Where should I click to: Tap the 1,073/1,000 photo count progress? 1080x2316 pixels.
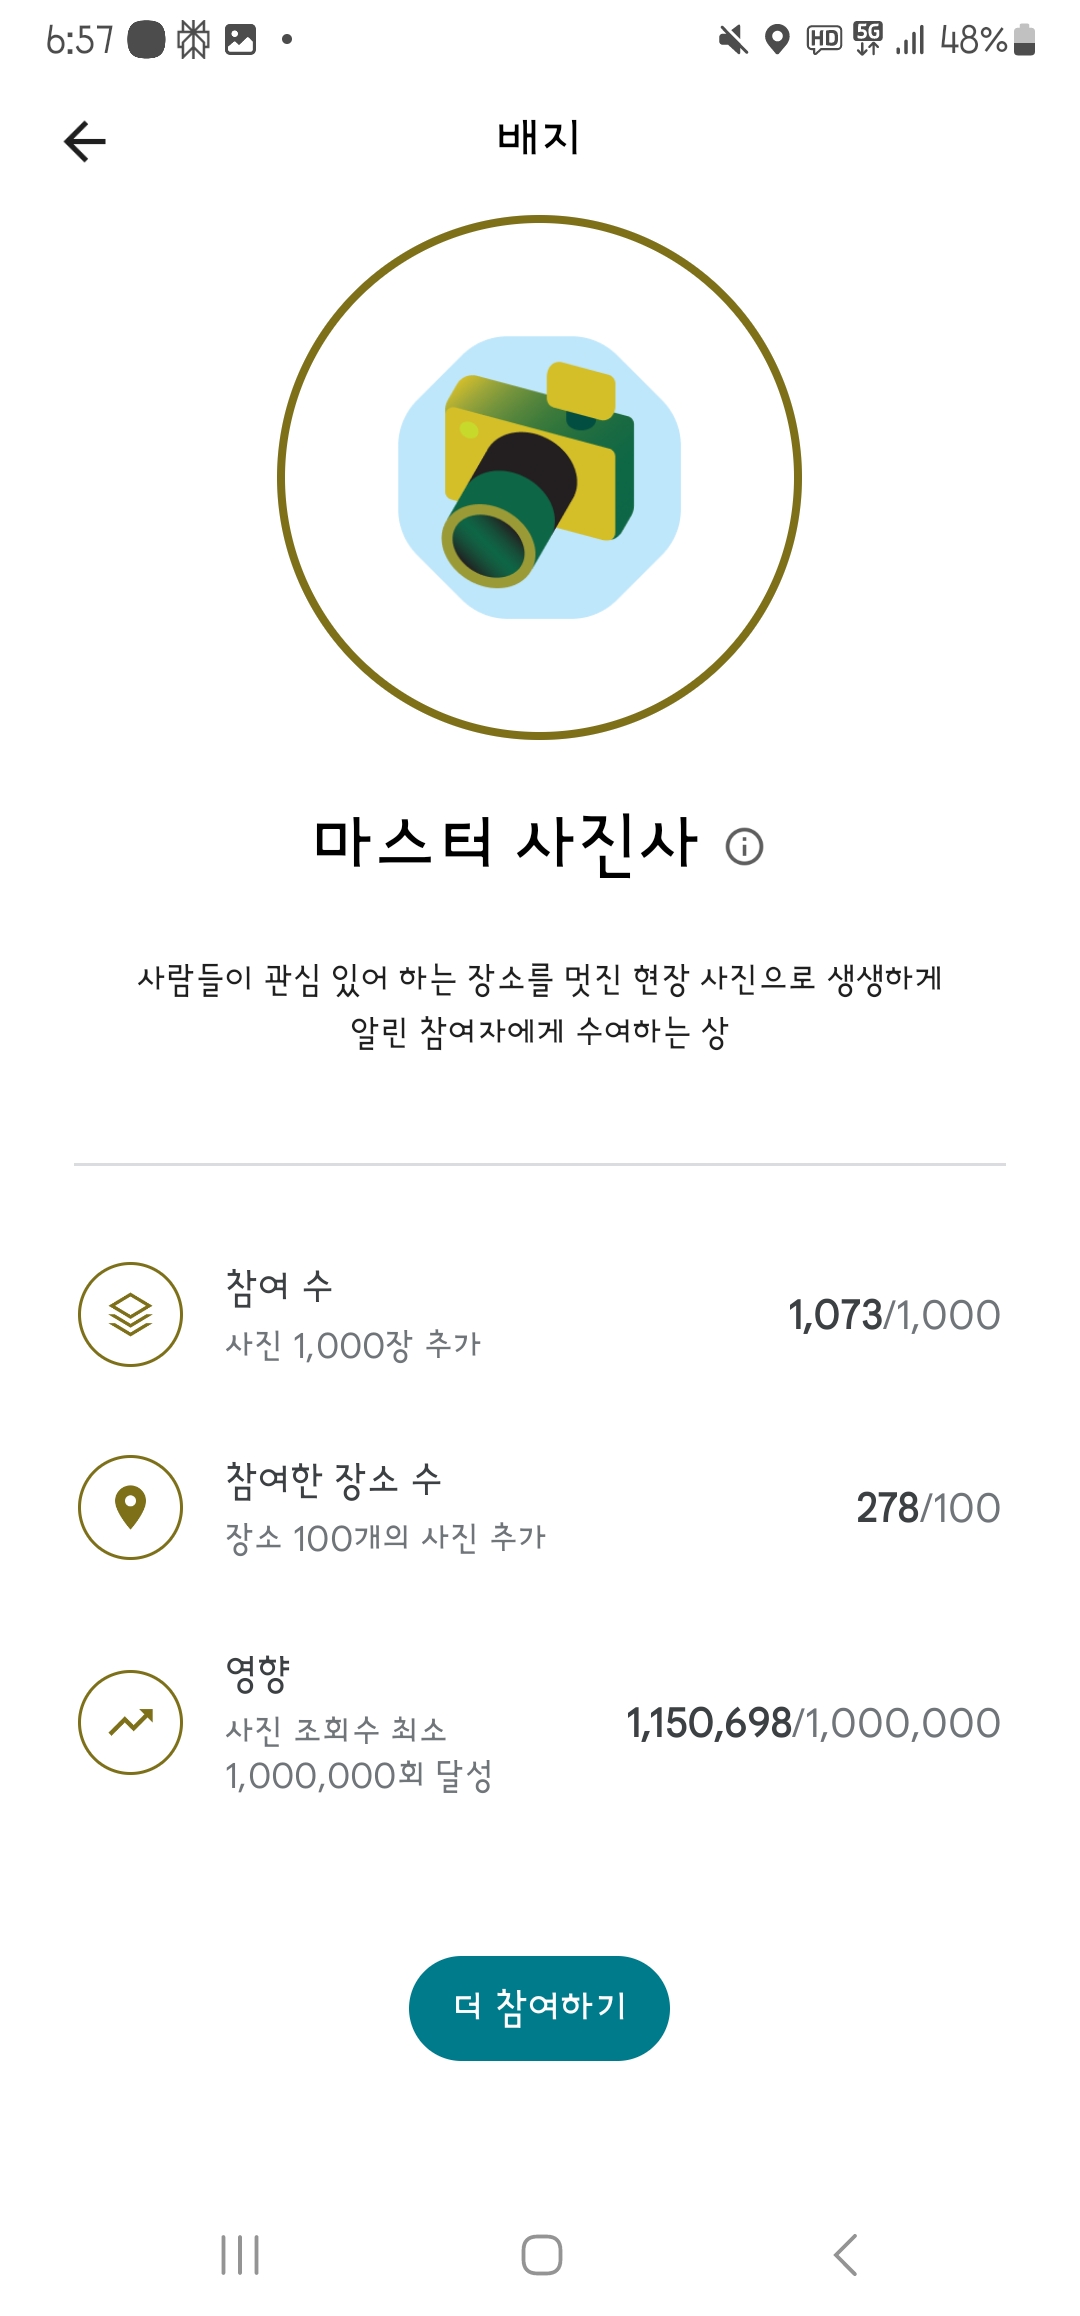click(893, 1315)
